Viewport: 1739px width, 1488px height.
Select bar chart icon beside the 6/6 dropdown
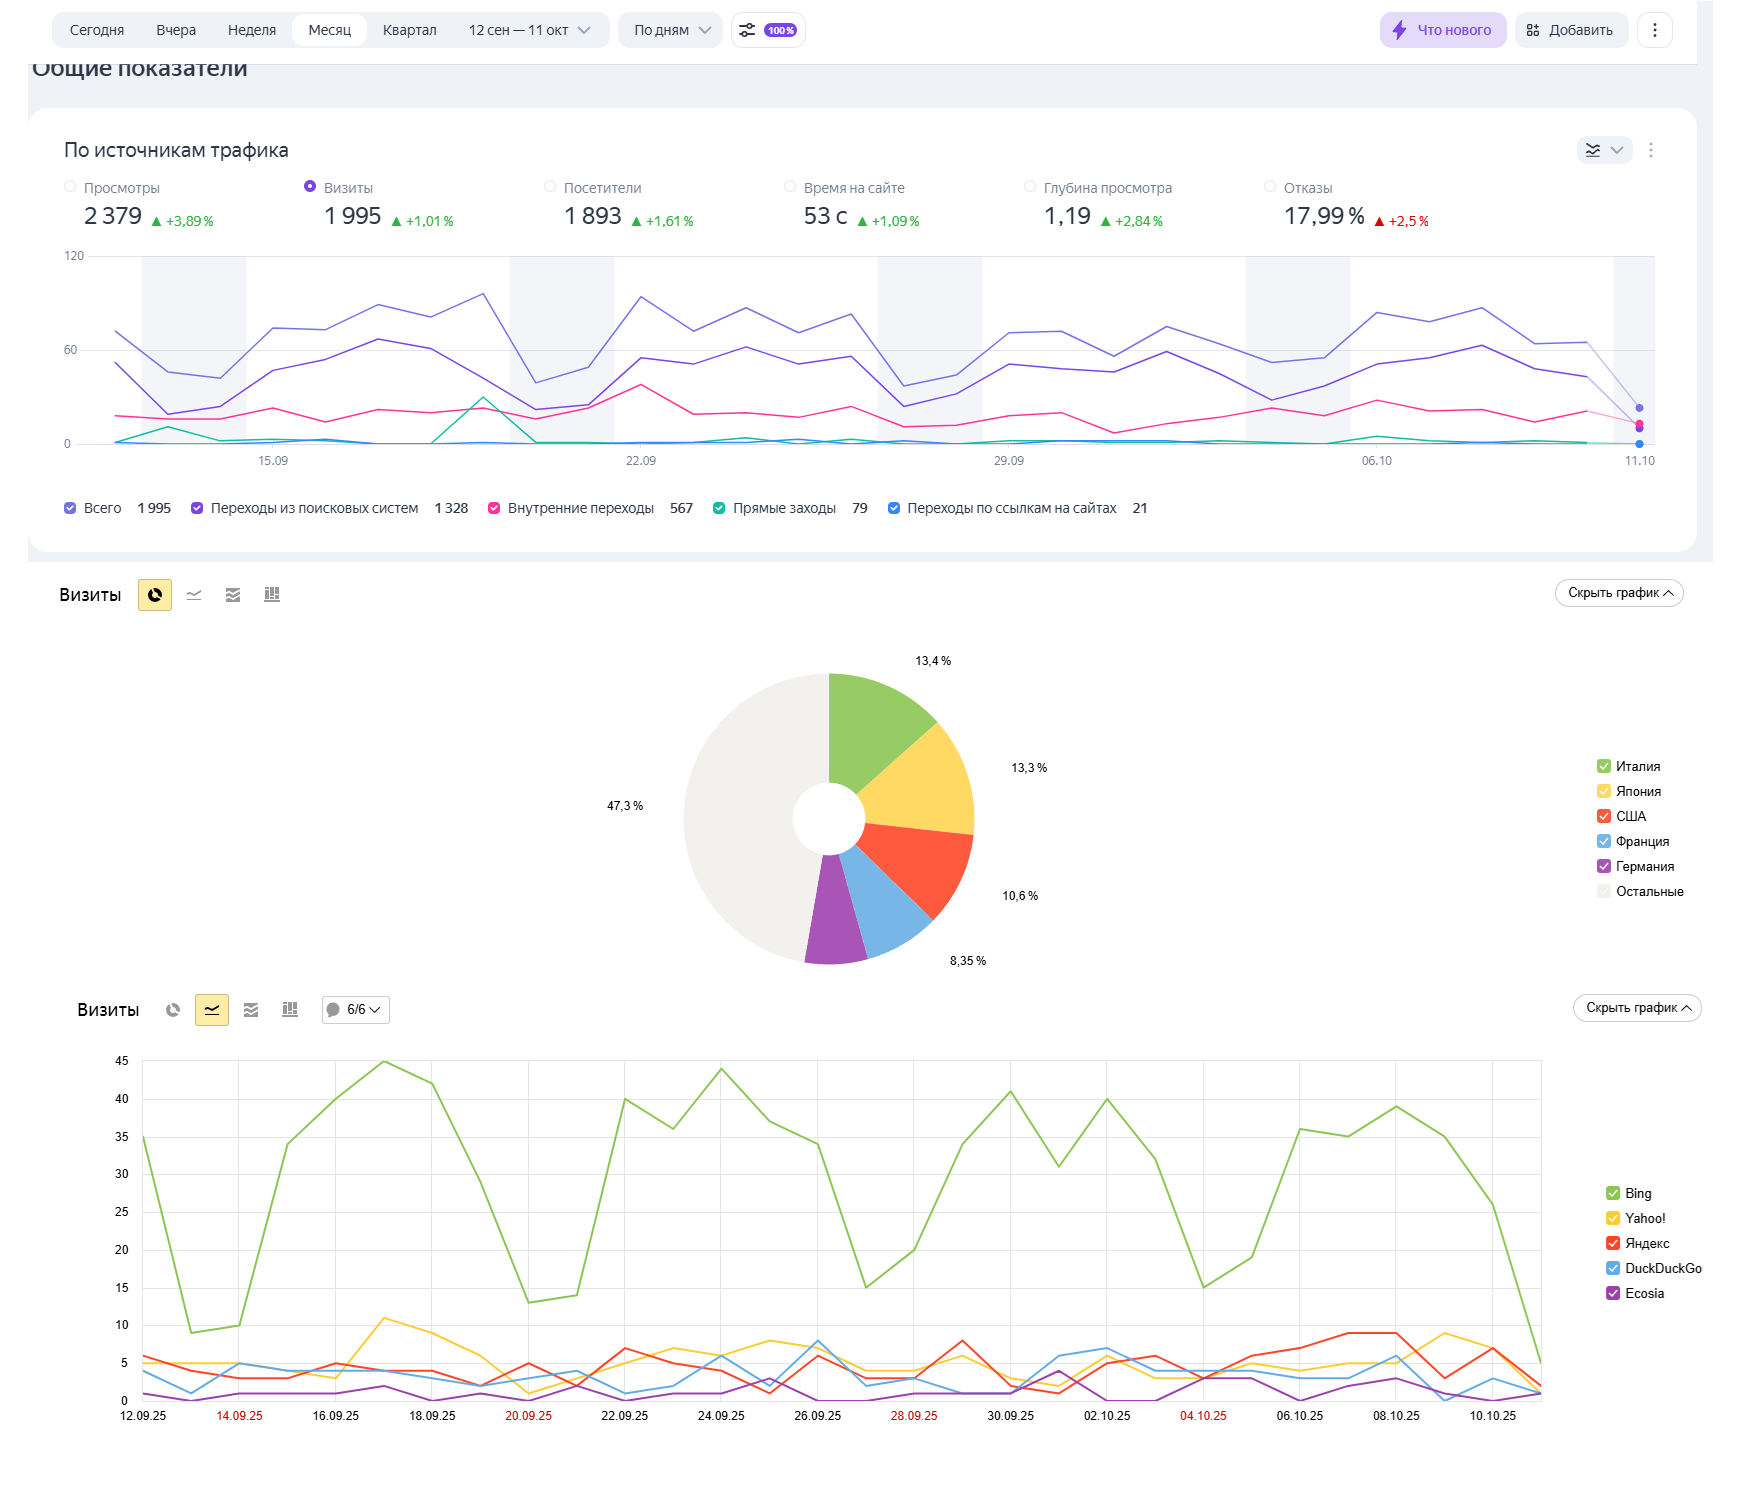coord(290,1010)
